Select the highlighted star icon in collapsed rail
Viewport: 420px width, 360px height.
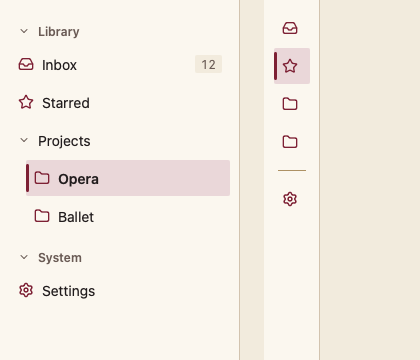(290, 66)
